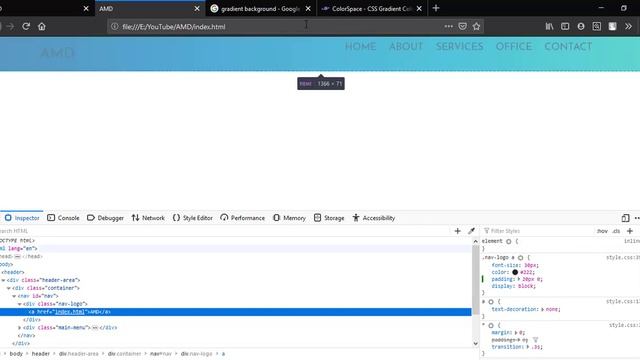The width and height of the screenshot is (640, 360).
Task: Expand transition shorthand arrow
Action: (528, 347)
